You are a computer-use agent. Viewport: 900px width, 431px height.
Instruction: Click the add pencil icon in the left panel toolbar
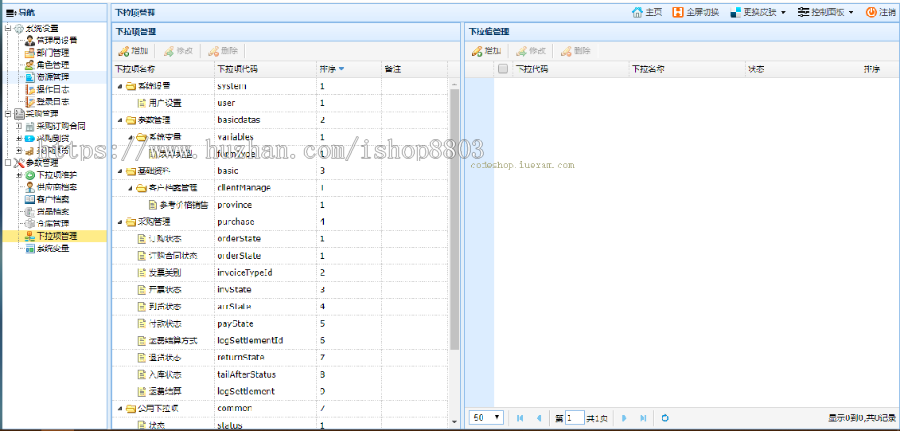[x=123, y=51]
